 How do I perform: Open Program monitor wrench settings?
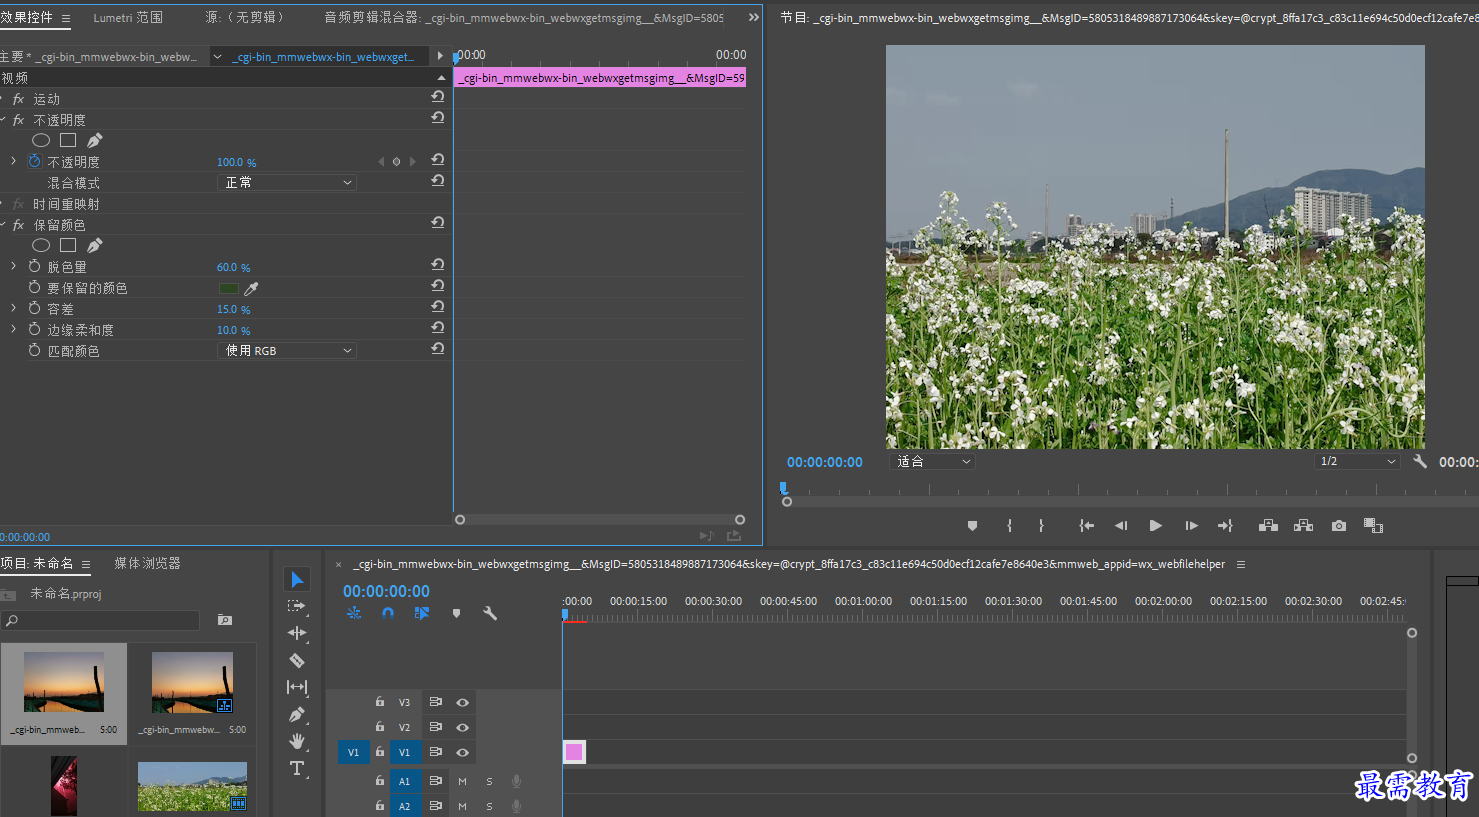[1420, 461]
